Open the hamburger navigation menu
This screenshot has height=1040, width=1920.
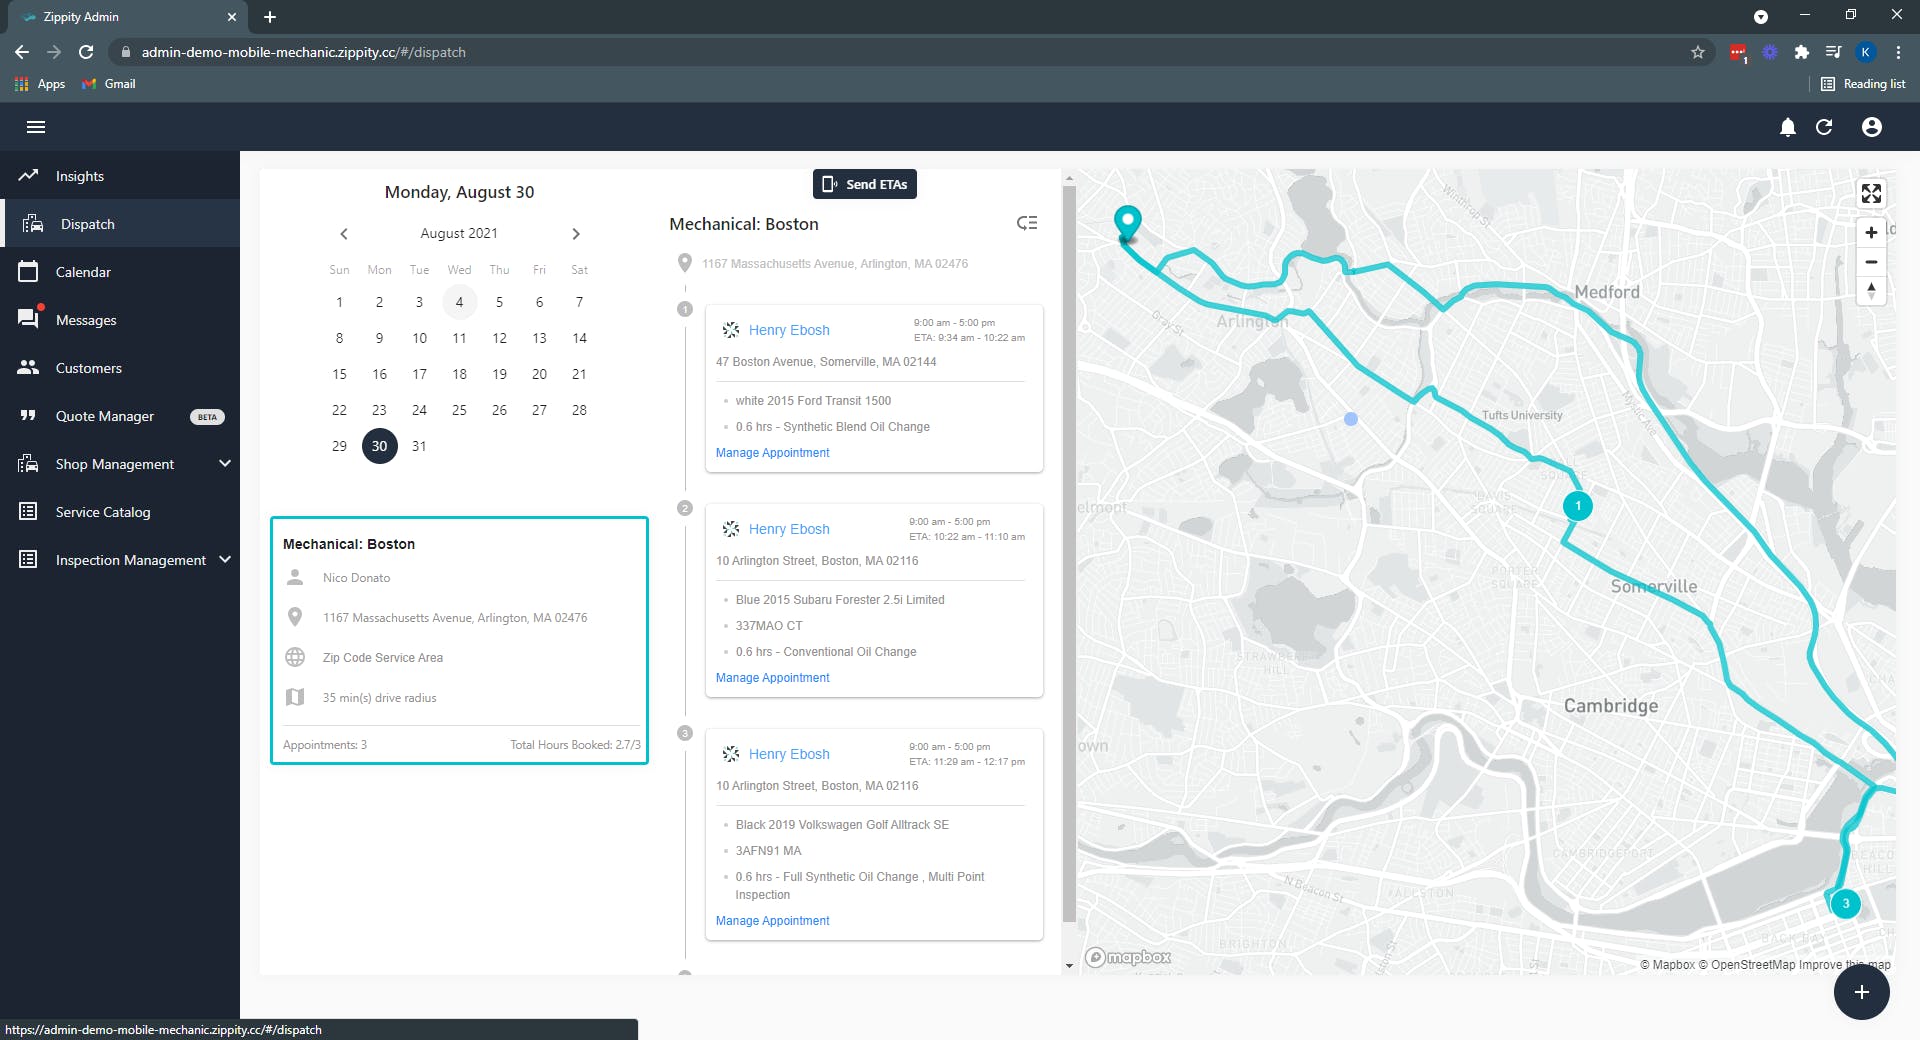[36, 127]
